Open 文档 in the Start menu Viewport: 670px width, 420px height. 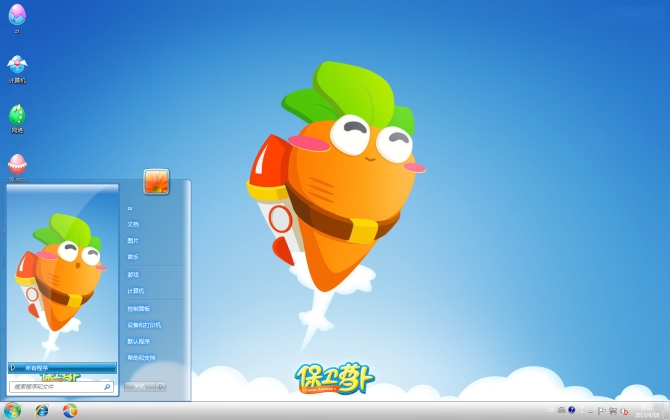(x=133, y=224)
